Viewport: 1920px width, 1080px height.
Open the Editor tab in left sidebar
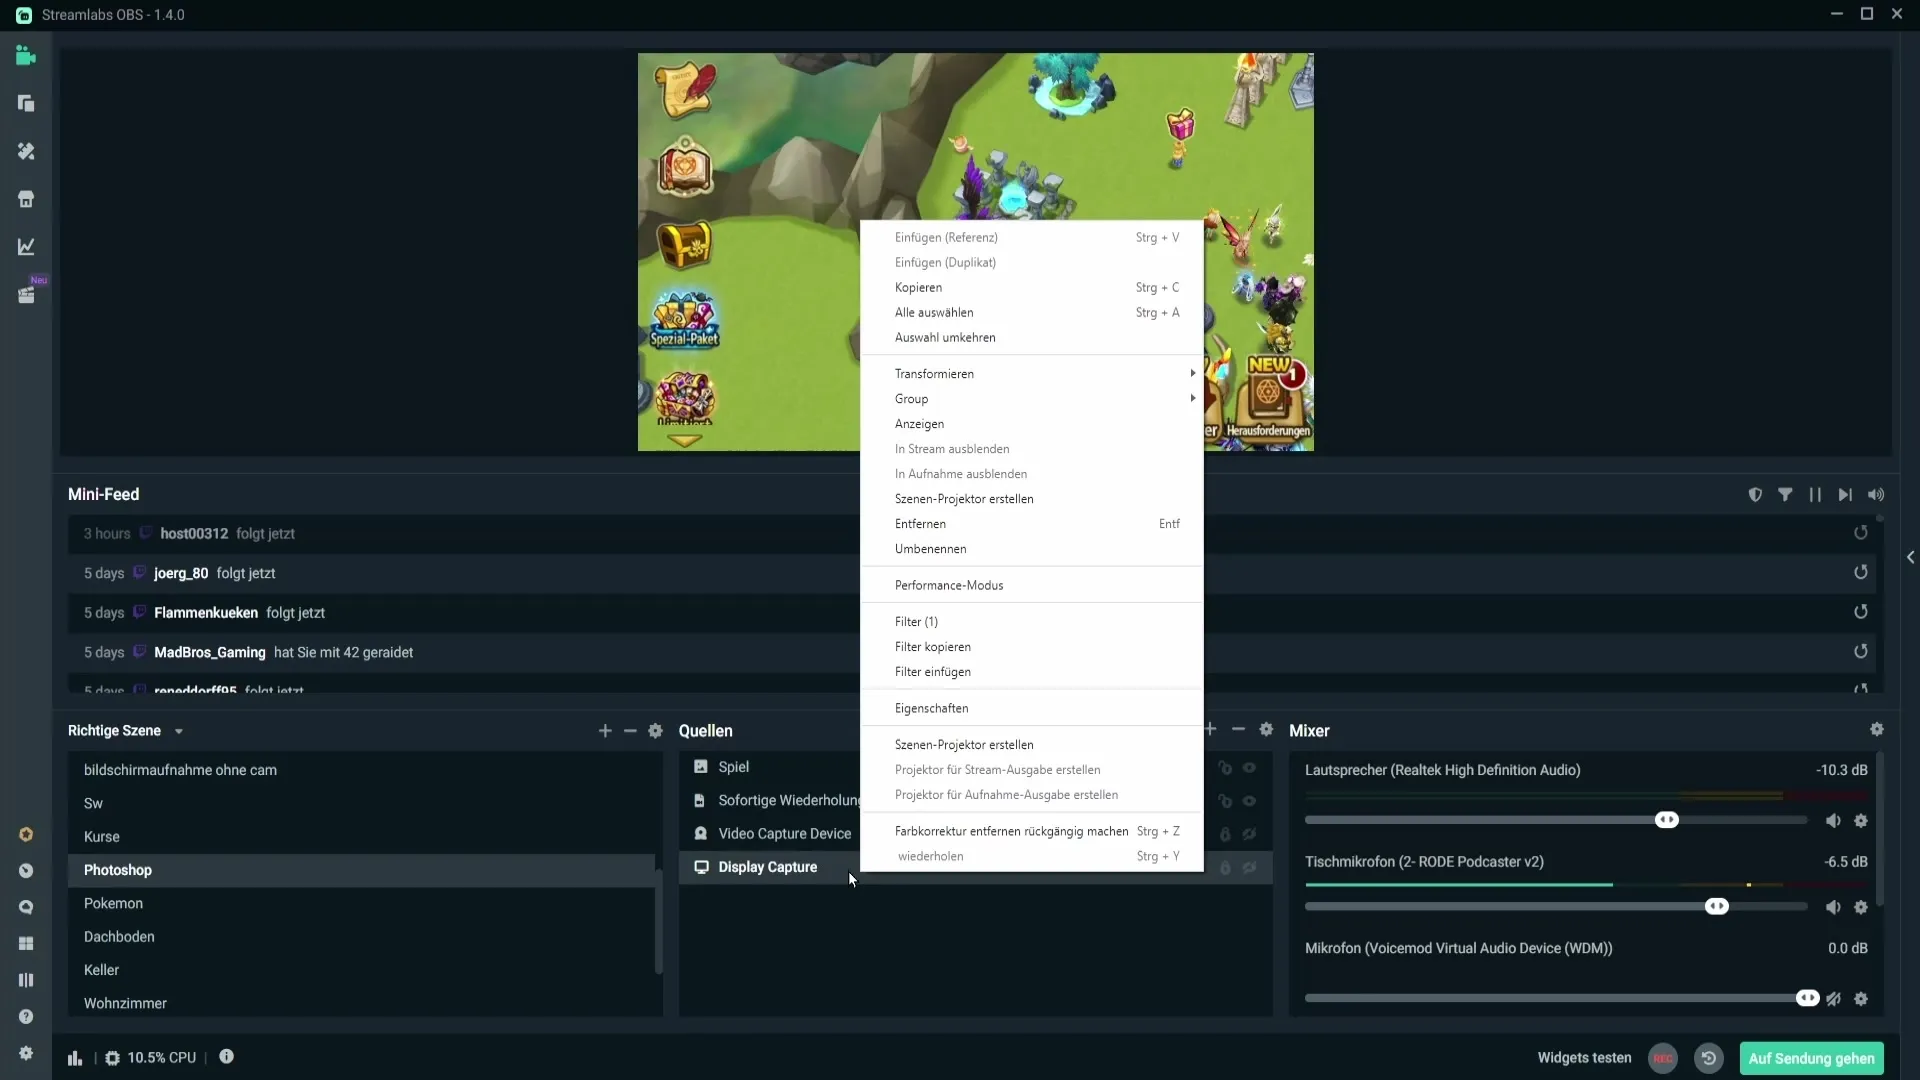click(26, 56)
